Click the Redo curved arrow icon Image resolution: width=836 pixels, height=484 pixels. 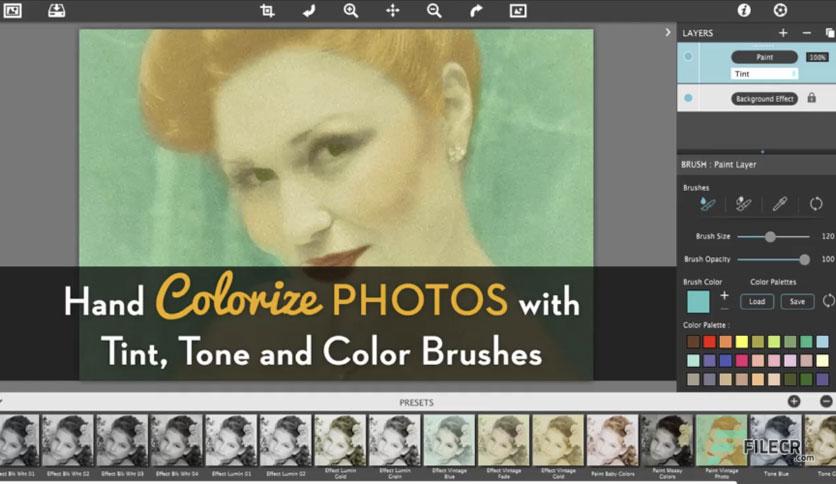pyautogui.click(x=476, y=11)
